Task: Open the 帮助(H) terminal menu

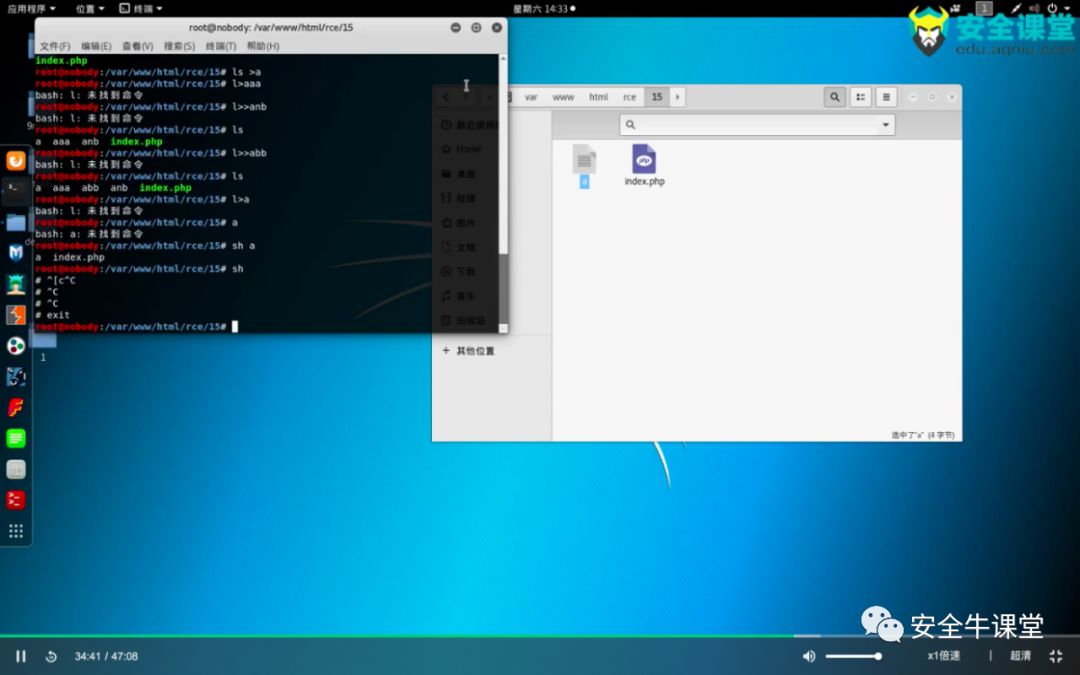Action: tap(263, 46)
